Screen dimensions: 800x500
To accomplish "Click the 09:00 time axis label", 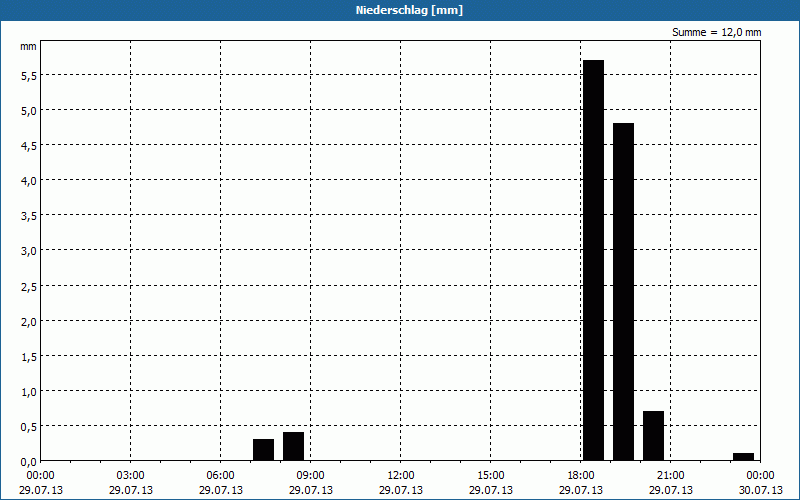I will click(x=311, y=475).
